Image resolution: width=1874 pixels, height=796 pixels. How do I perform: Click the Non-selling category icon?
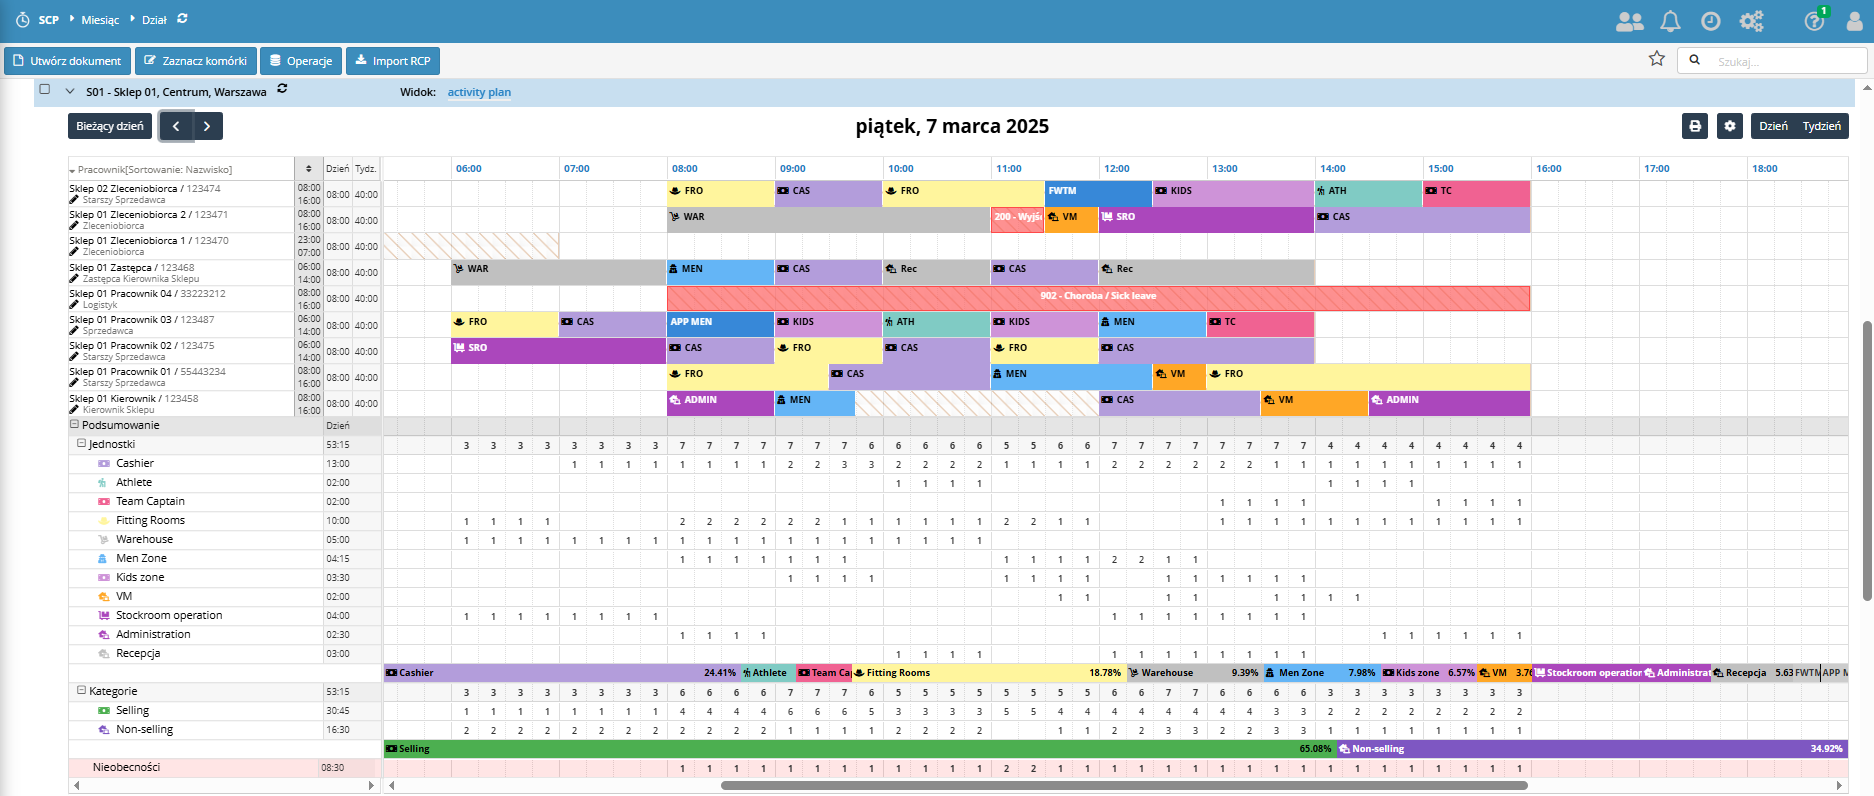(103, 730)
